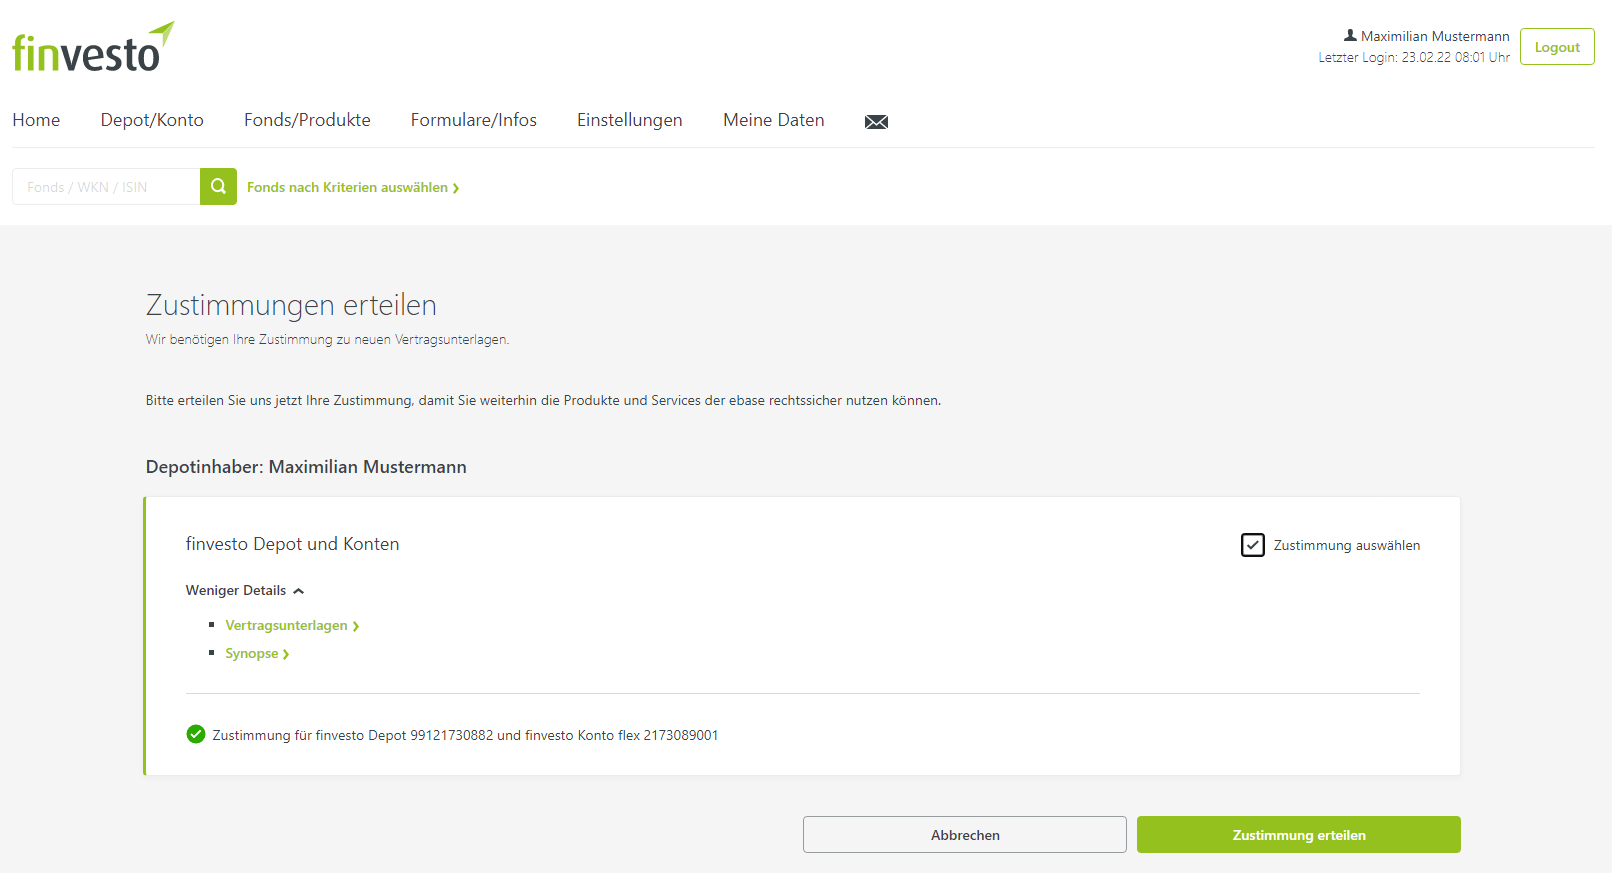Open the Home menu
The image size is (1612, 873).
[x=36, y=120]
